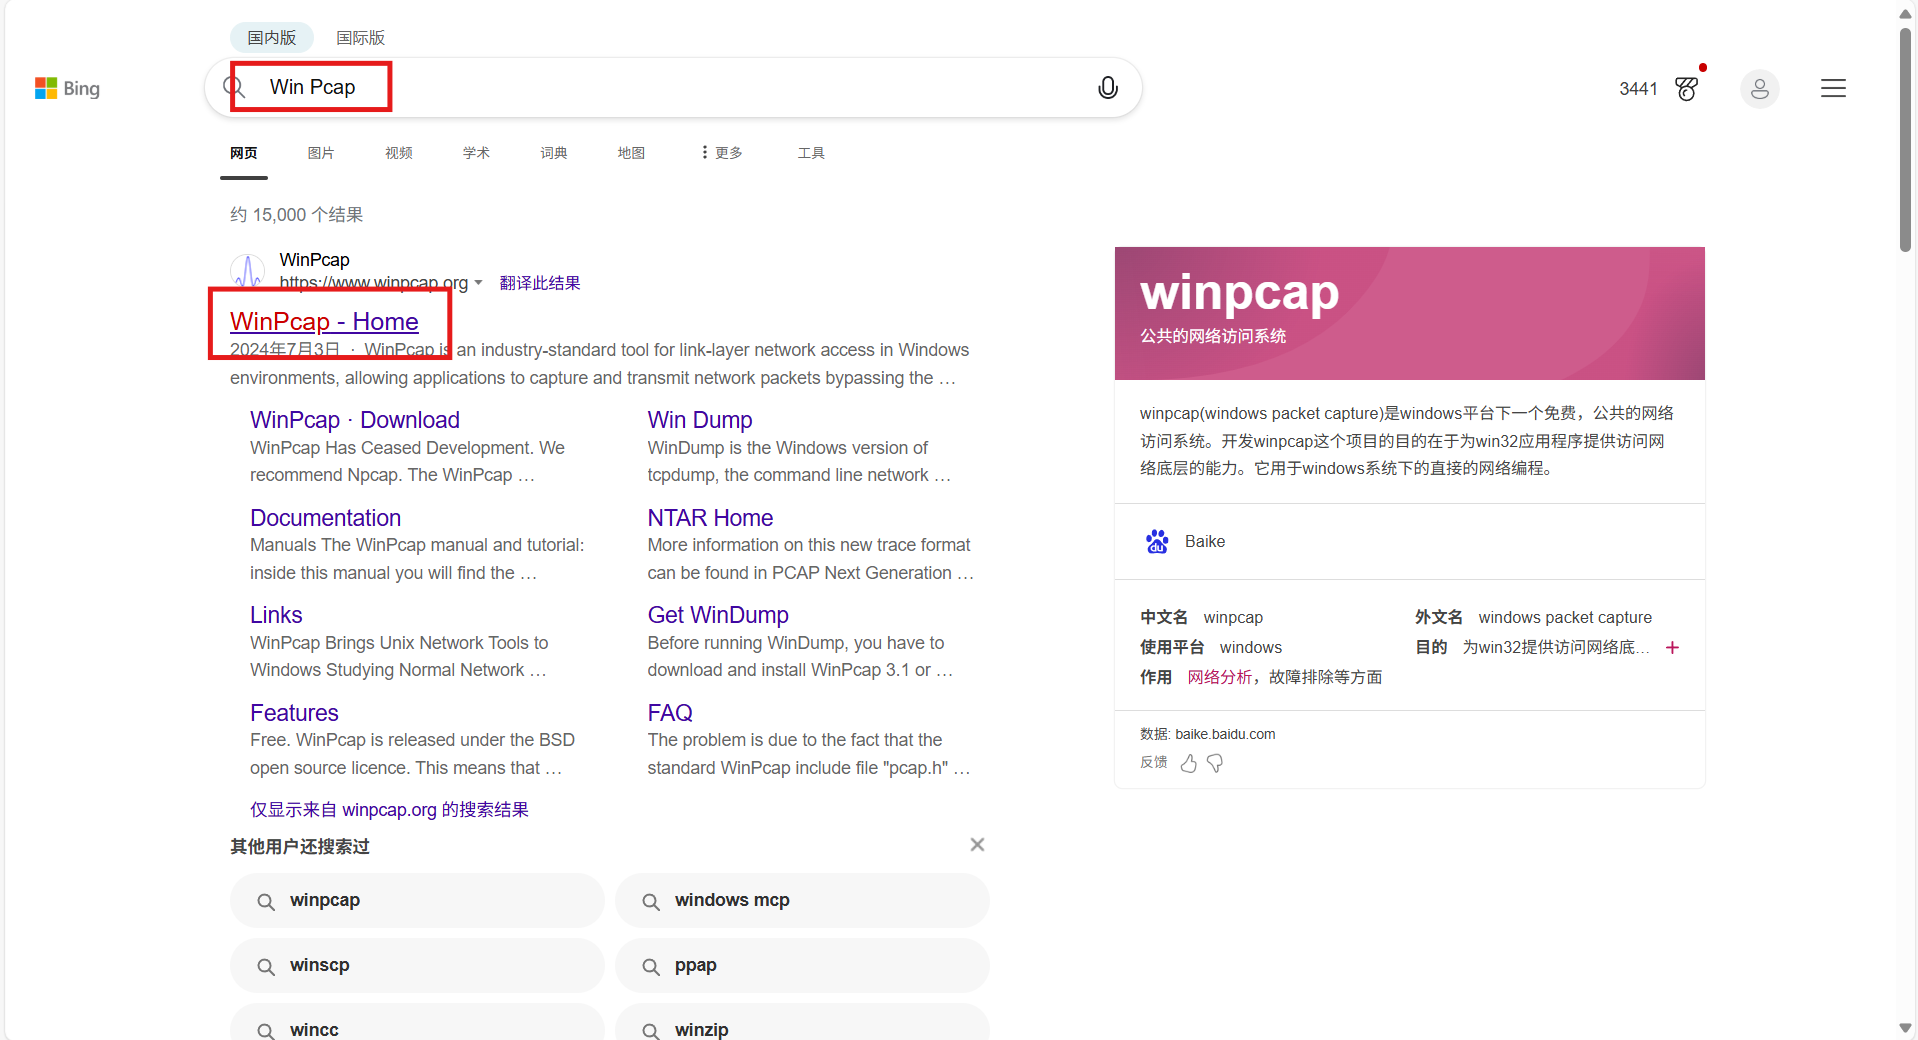Viewport: 1918px width, 1040px height.
Task: Expand the 更多 menu
Action: pos(722,153)
